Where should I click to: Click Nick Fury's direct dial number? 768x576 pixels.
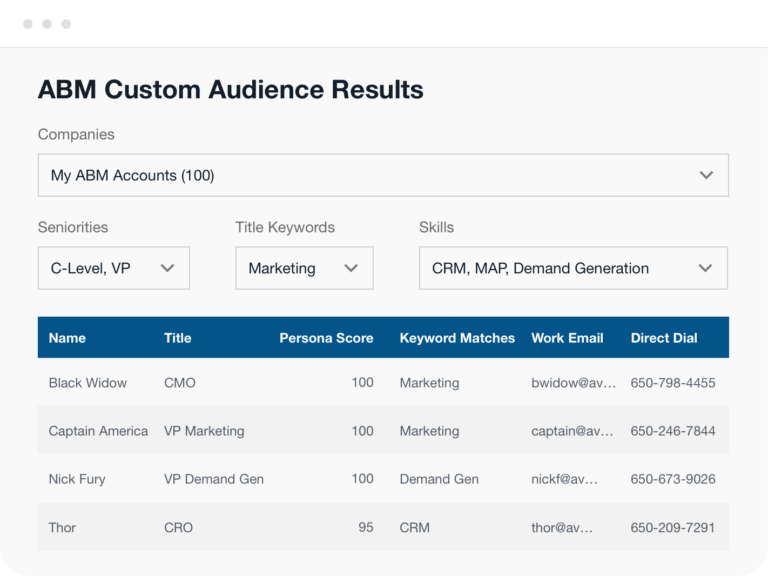tap(673, 479)
